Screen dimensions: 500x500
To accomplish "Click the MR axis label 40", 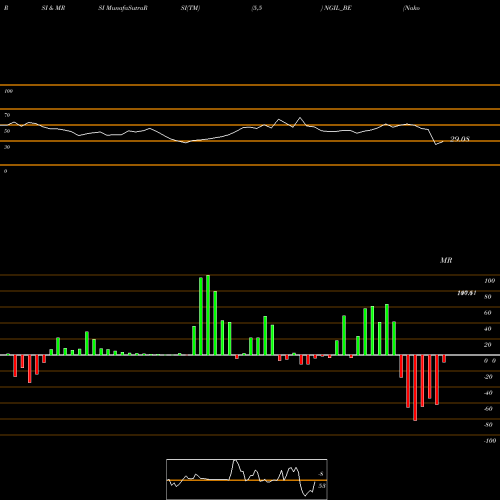I will [x=488, y=329].
